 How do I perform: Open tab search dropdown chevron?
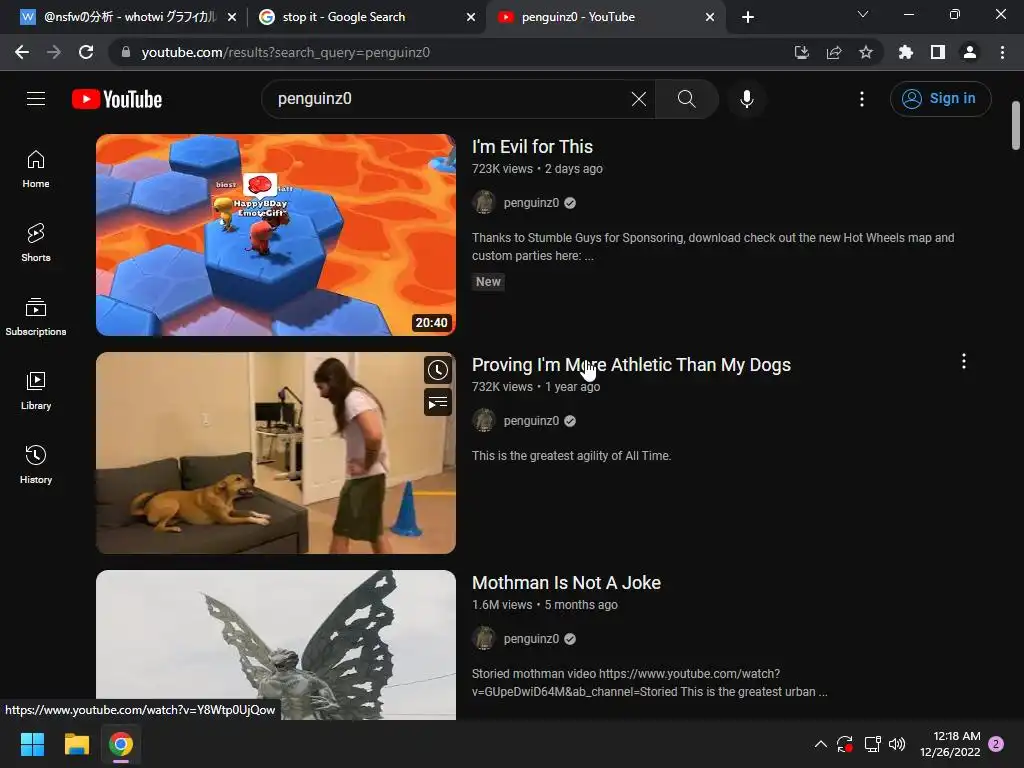pos(863,14)
